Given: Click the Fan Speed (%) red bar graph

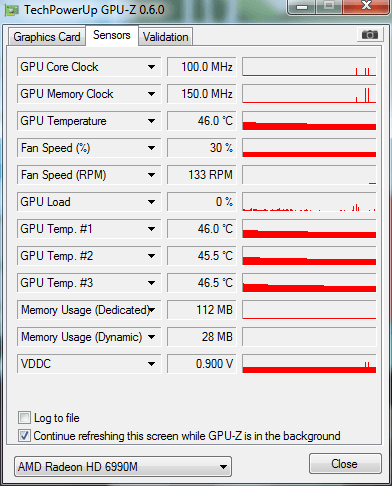Looking at the screenshot, I should pos(309,148).
